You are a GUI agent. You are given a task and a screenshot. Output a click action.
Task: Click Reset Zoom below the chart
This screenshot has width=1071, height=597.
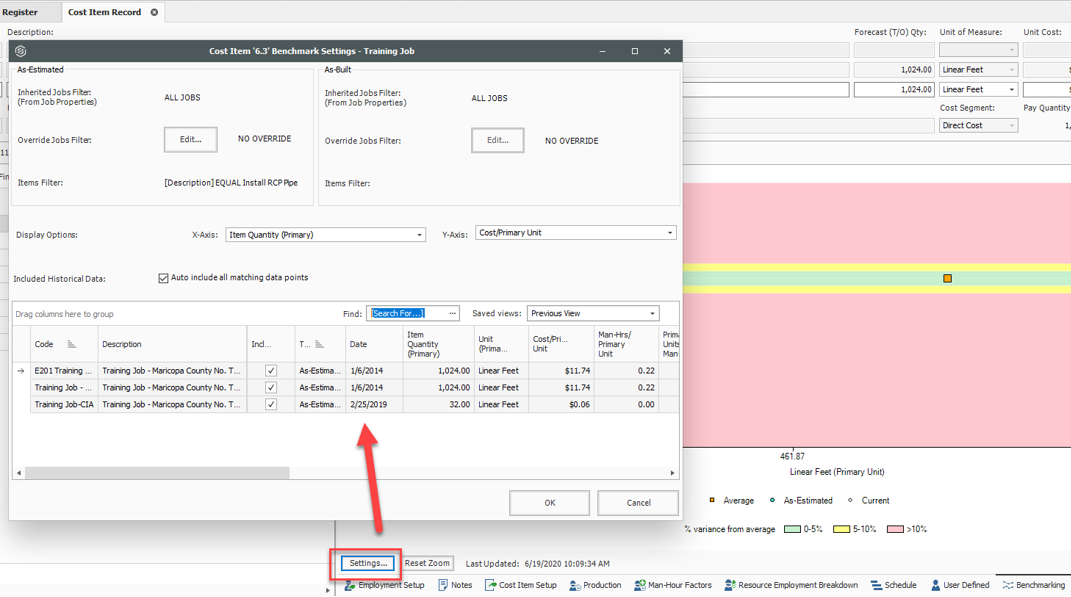tap(426, 562)
